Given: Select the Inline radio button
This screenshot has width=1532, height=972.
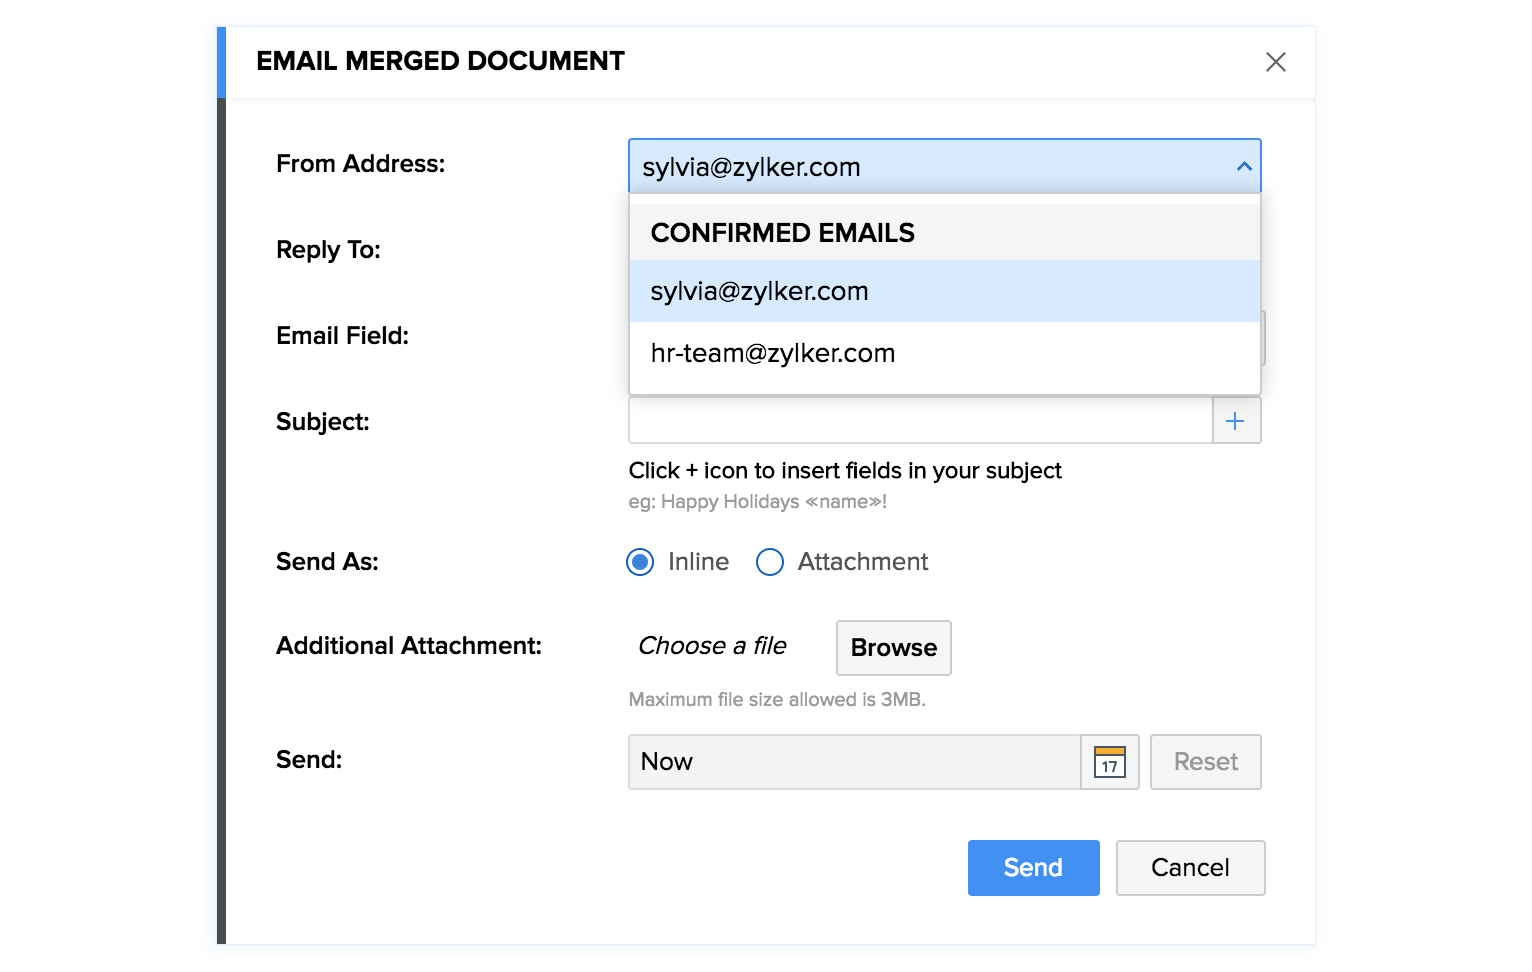Looking at the screenshot, I should (641, 562).
